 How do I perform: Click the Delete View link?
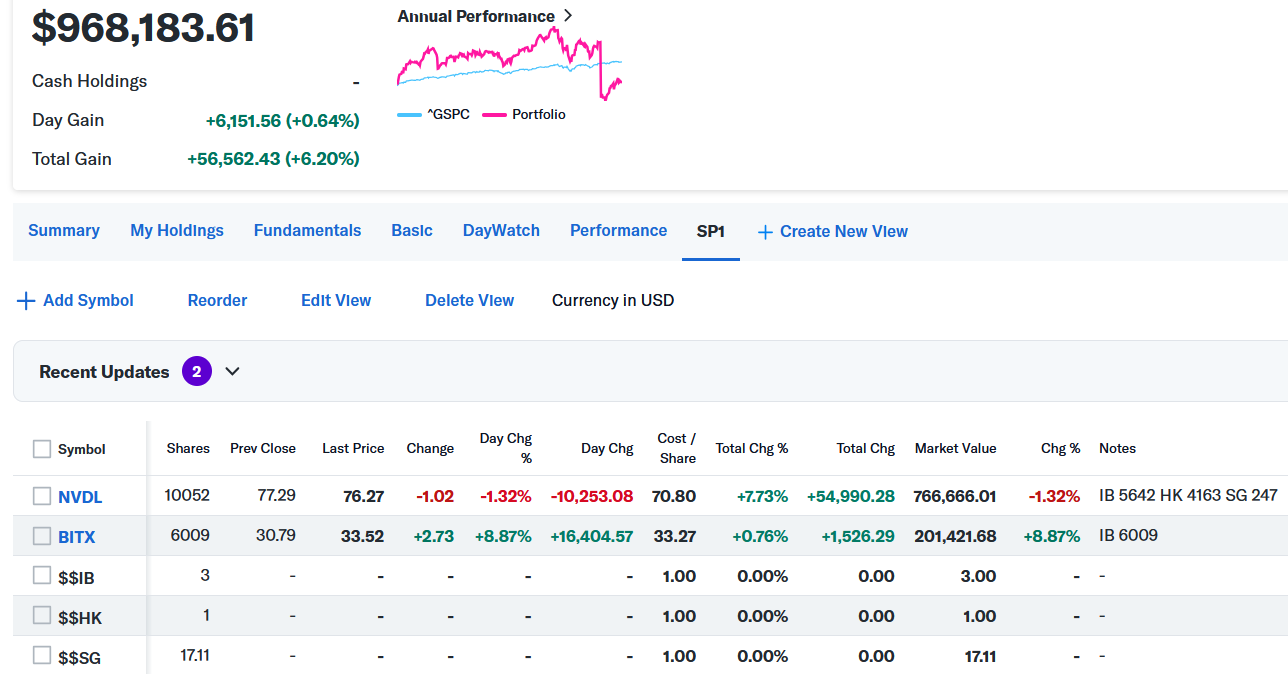click(x=469, y=301)
